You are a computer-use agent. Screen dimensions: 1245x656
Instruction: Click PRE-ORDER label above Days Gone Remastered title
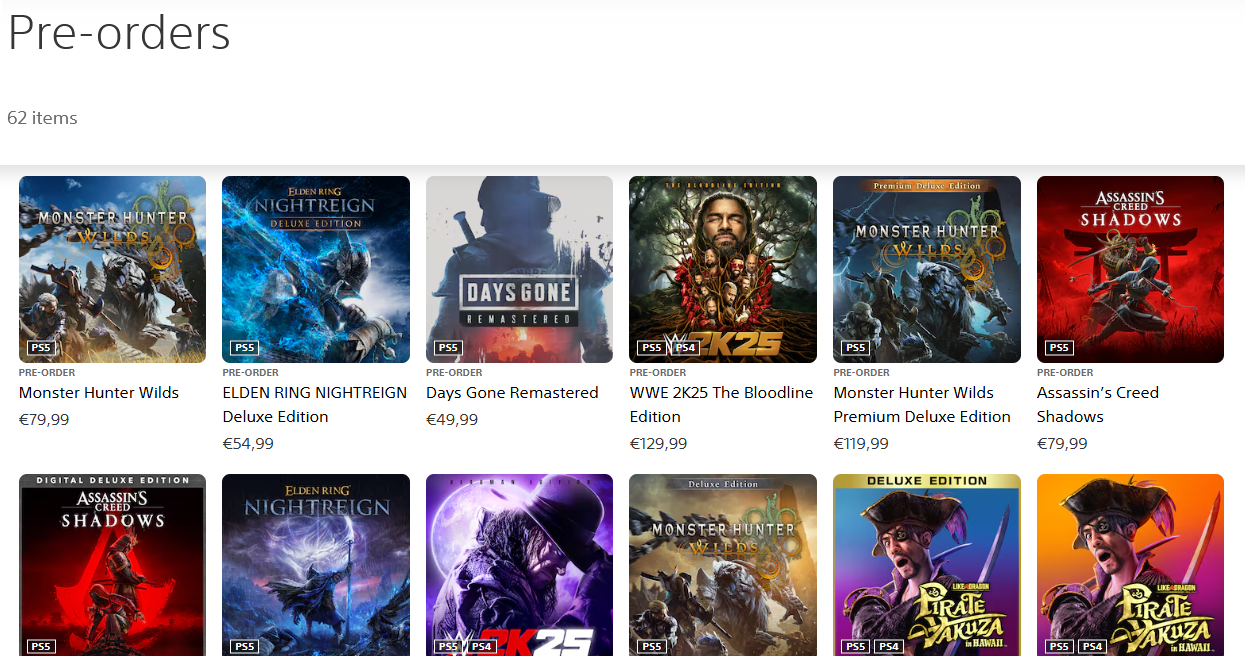coord(454,373)
